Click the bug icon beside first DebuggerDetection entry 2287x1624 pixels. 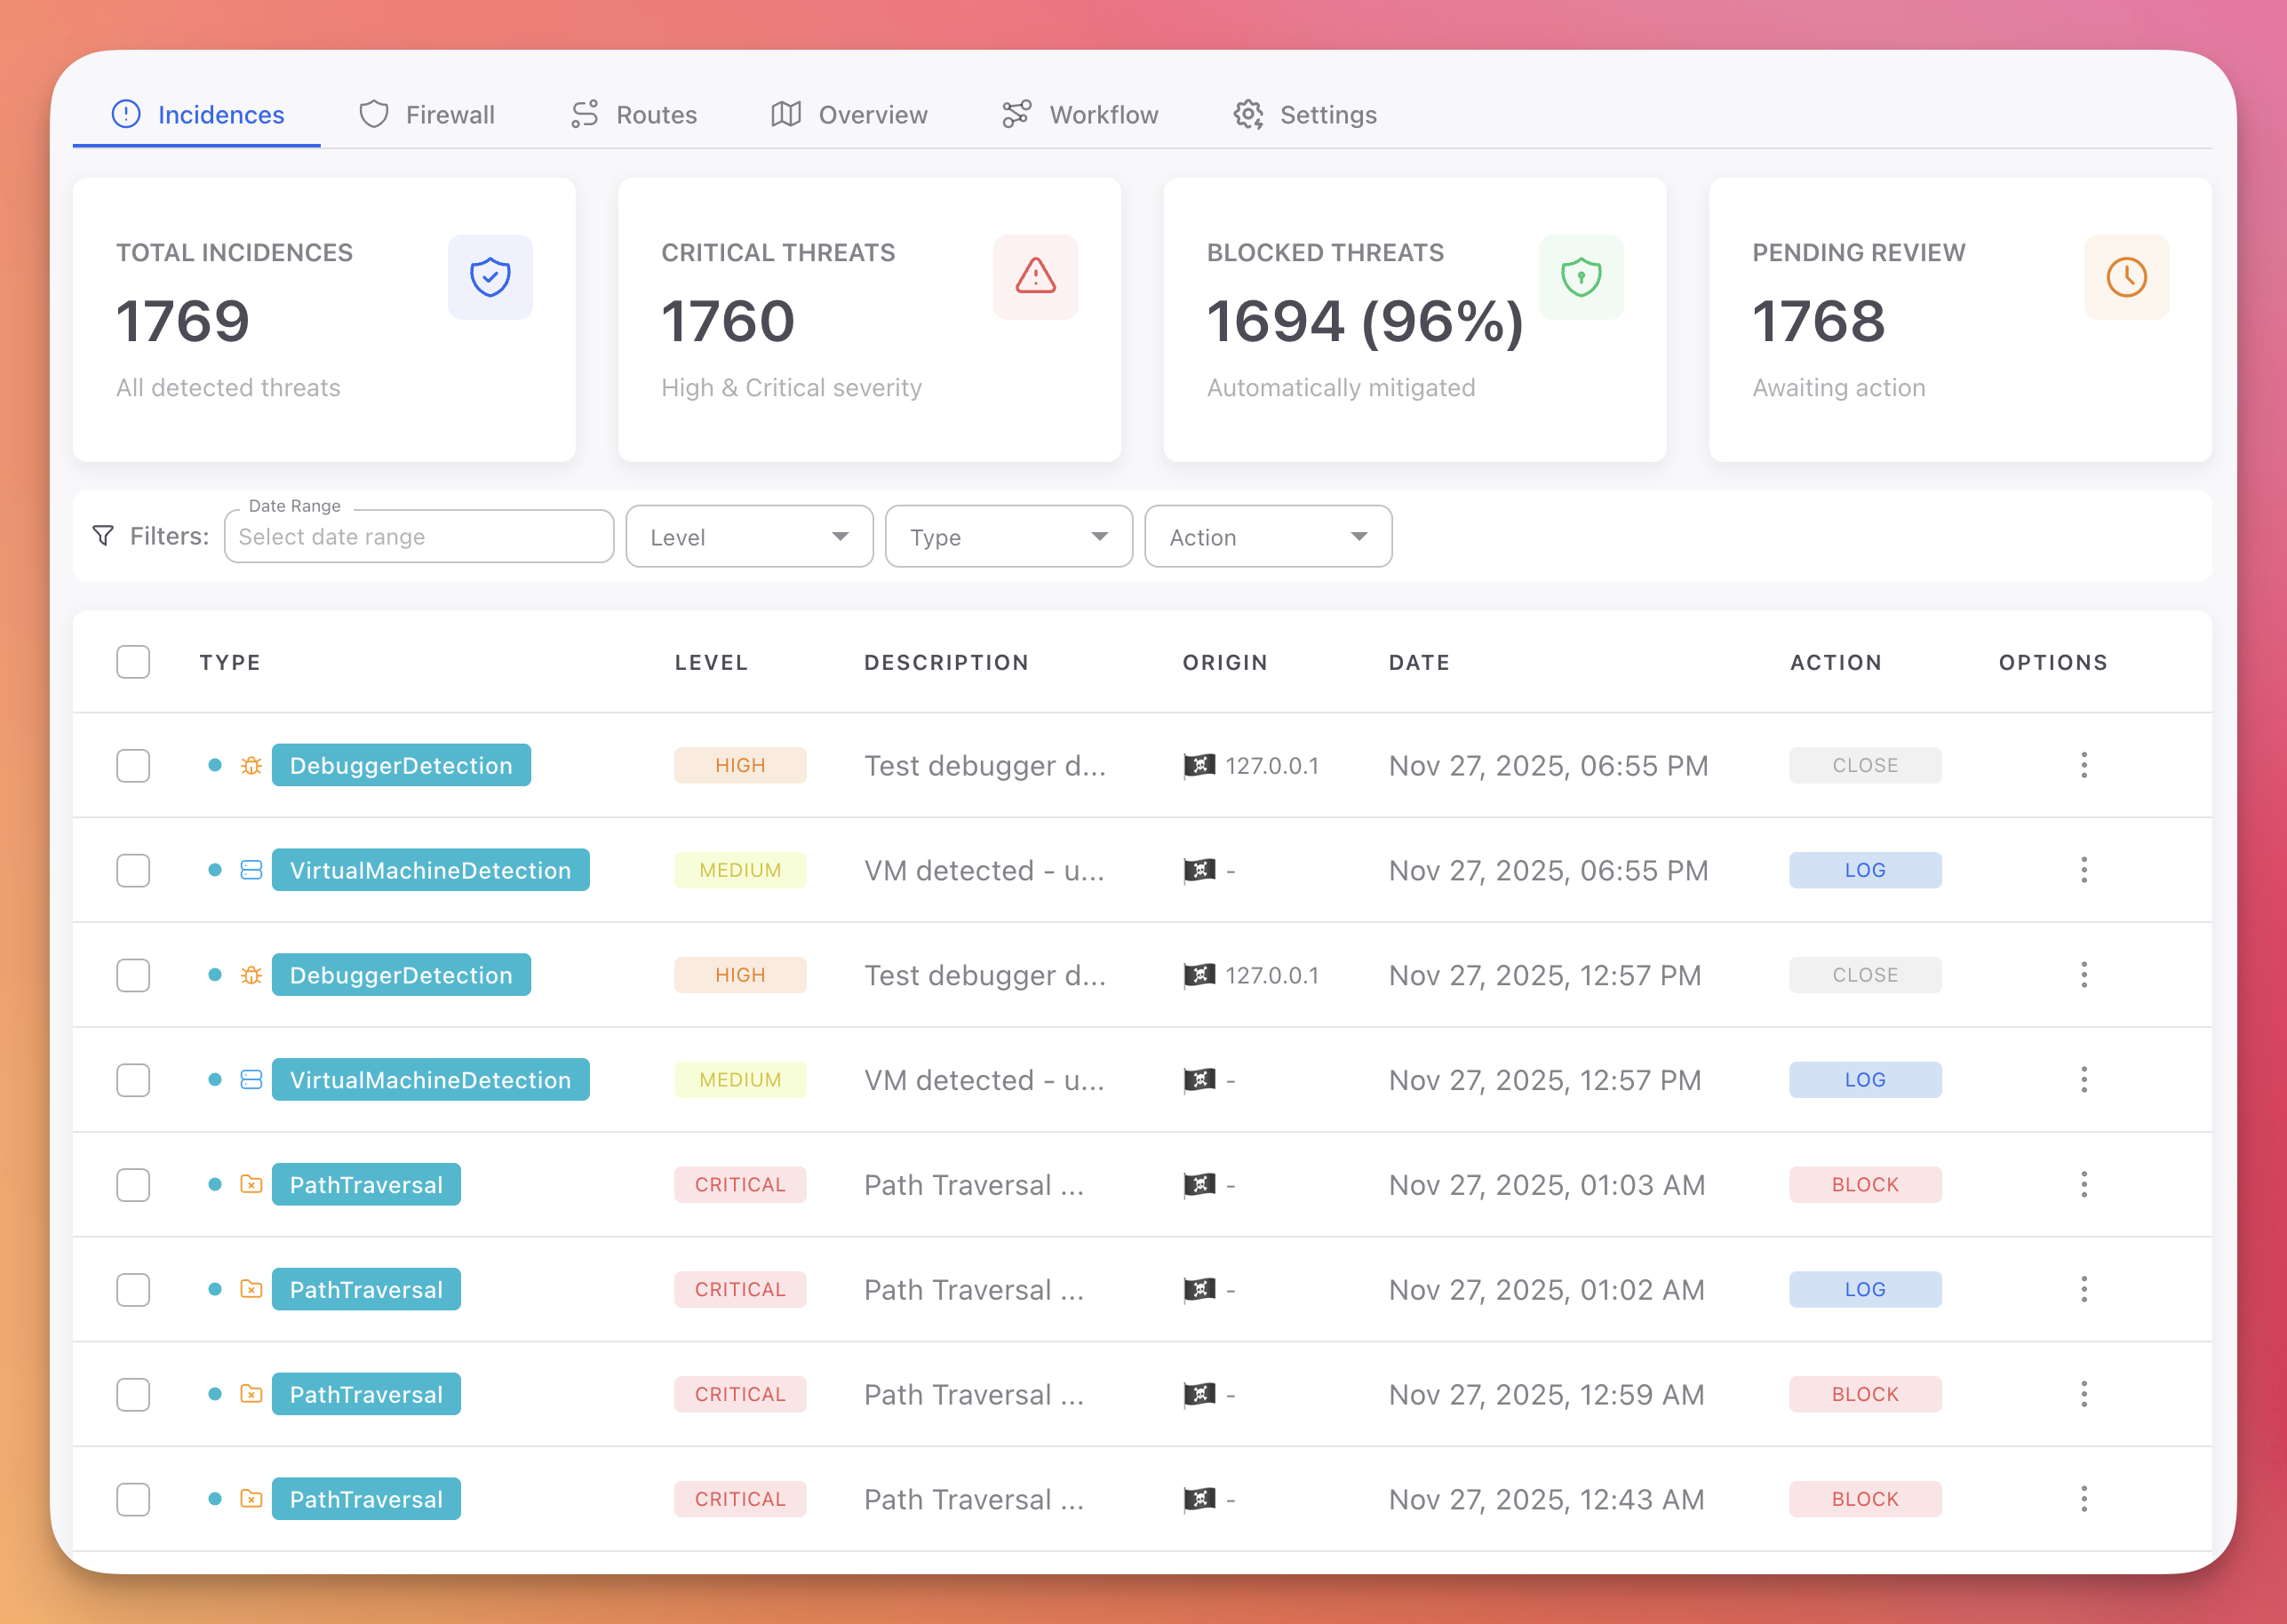[x=250, y=765]
